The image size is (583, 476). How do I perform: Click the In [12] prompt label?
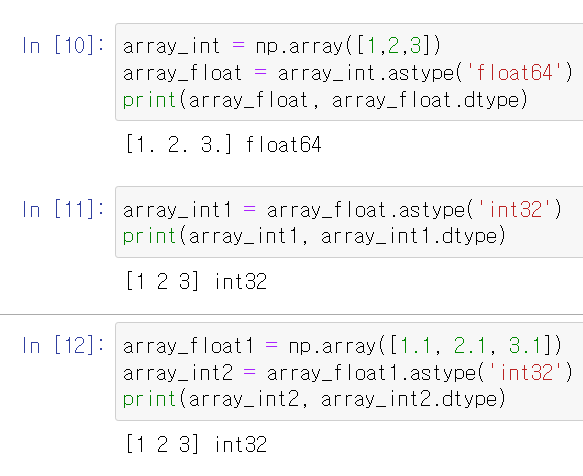pyautogui.click(x=63, y=345)
